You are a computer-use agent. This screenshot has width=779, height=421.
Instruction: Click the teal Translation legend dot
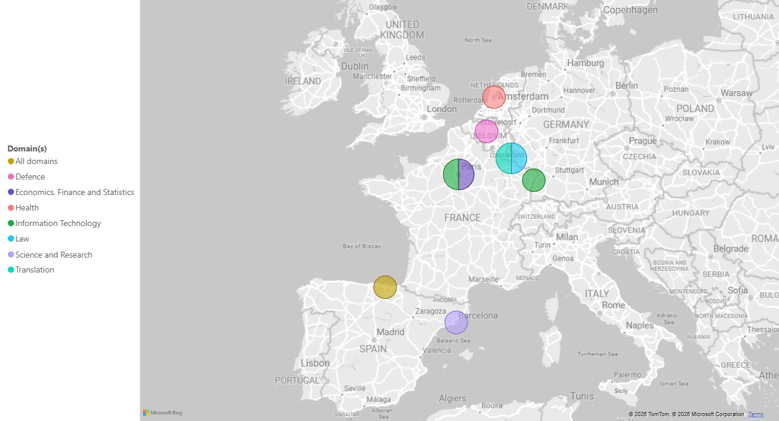pyautogui.click(x=11, y=269)
